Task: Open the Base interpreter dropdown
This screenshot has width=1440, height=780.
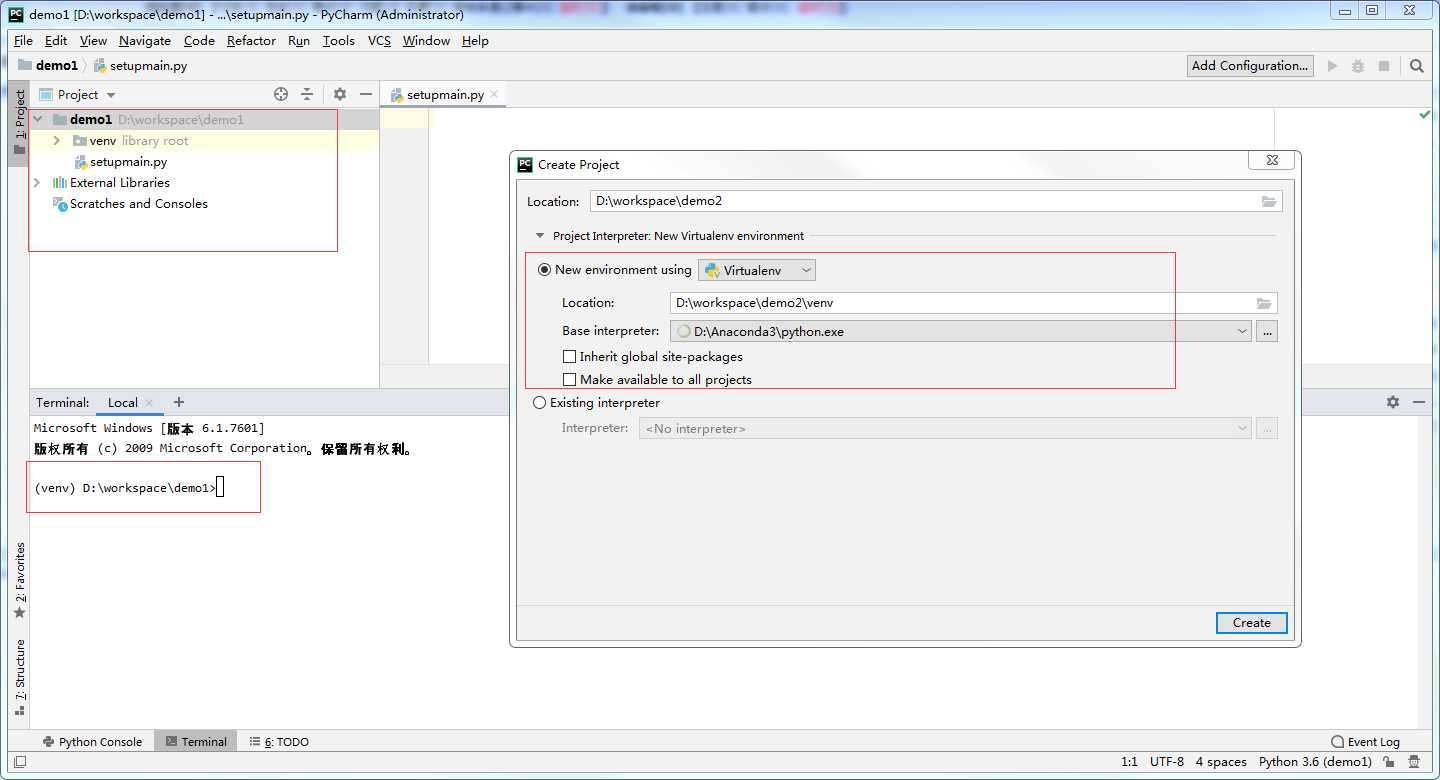Action: tap(961, 331)
